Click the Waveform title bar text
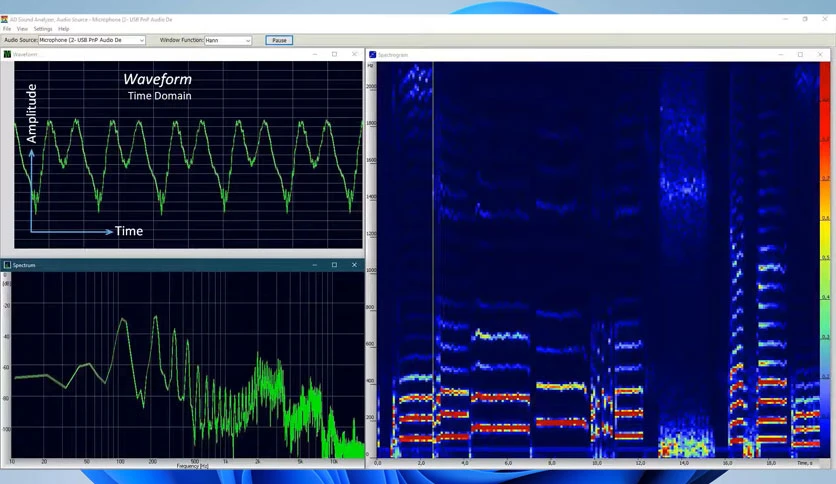The height and width of the screenshot is (484, 836). click(25, 54)
